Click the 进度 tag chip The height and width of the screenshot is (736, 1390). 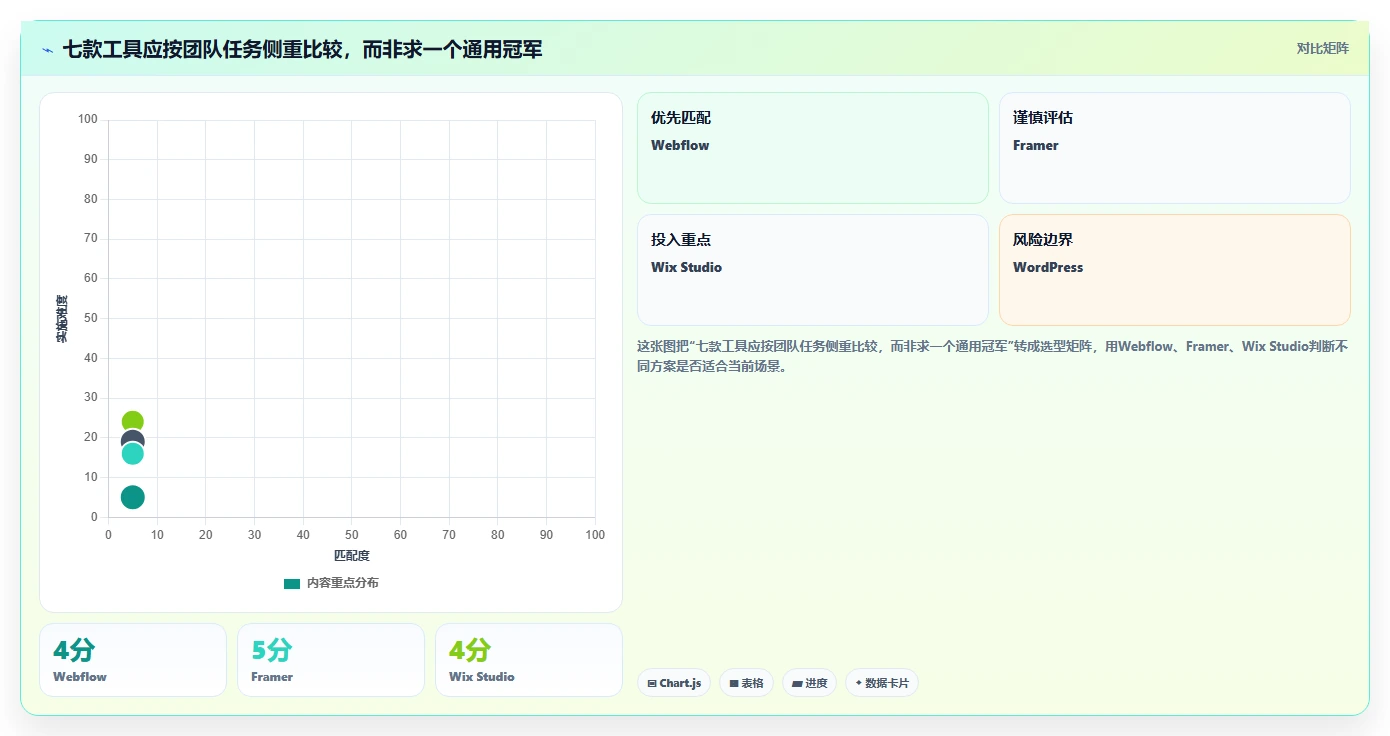point(809,683)
